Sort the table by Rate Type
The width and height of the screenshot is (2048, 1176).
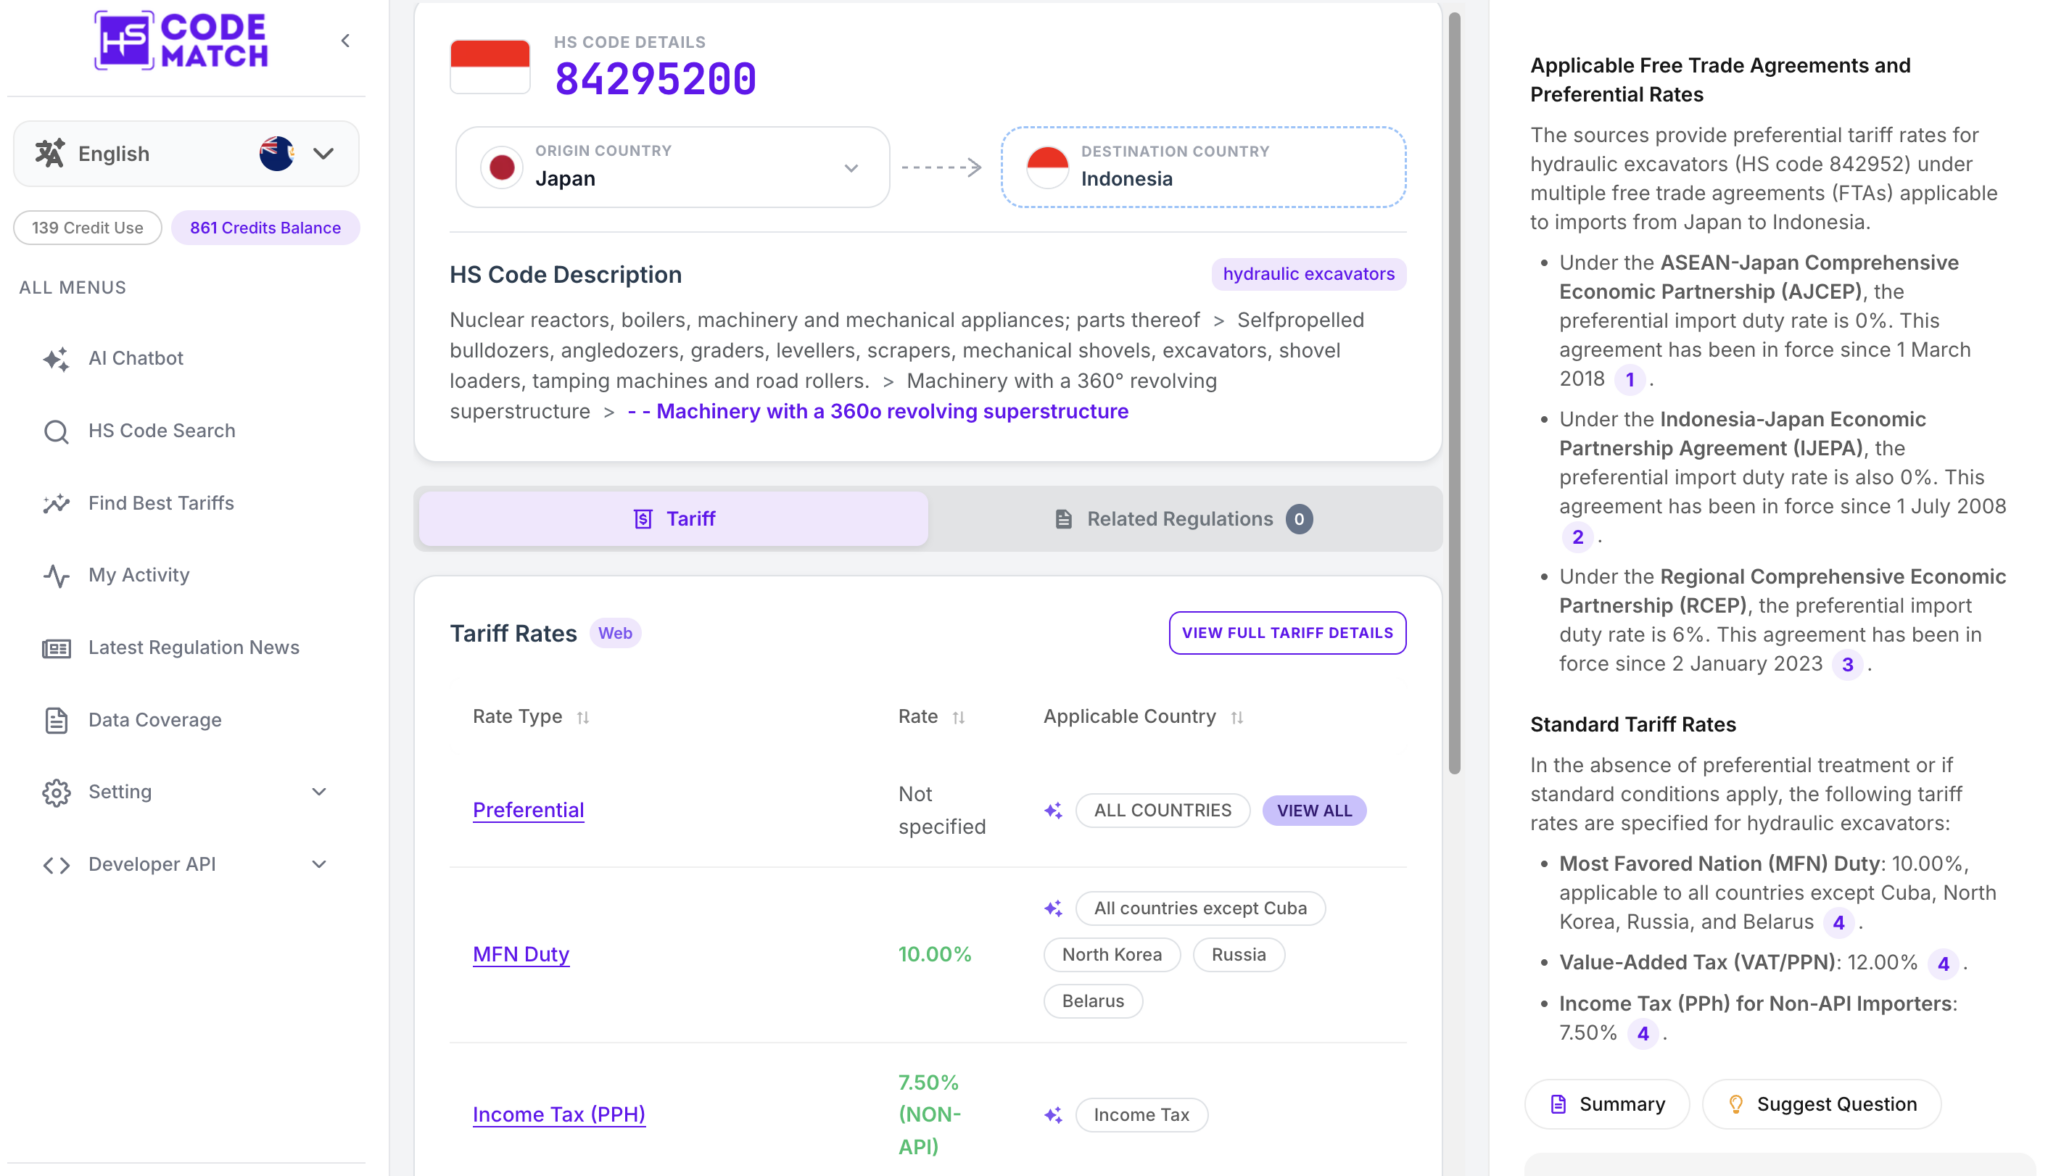click(x=583, y=717)
